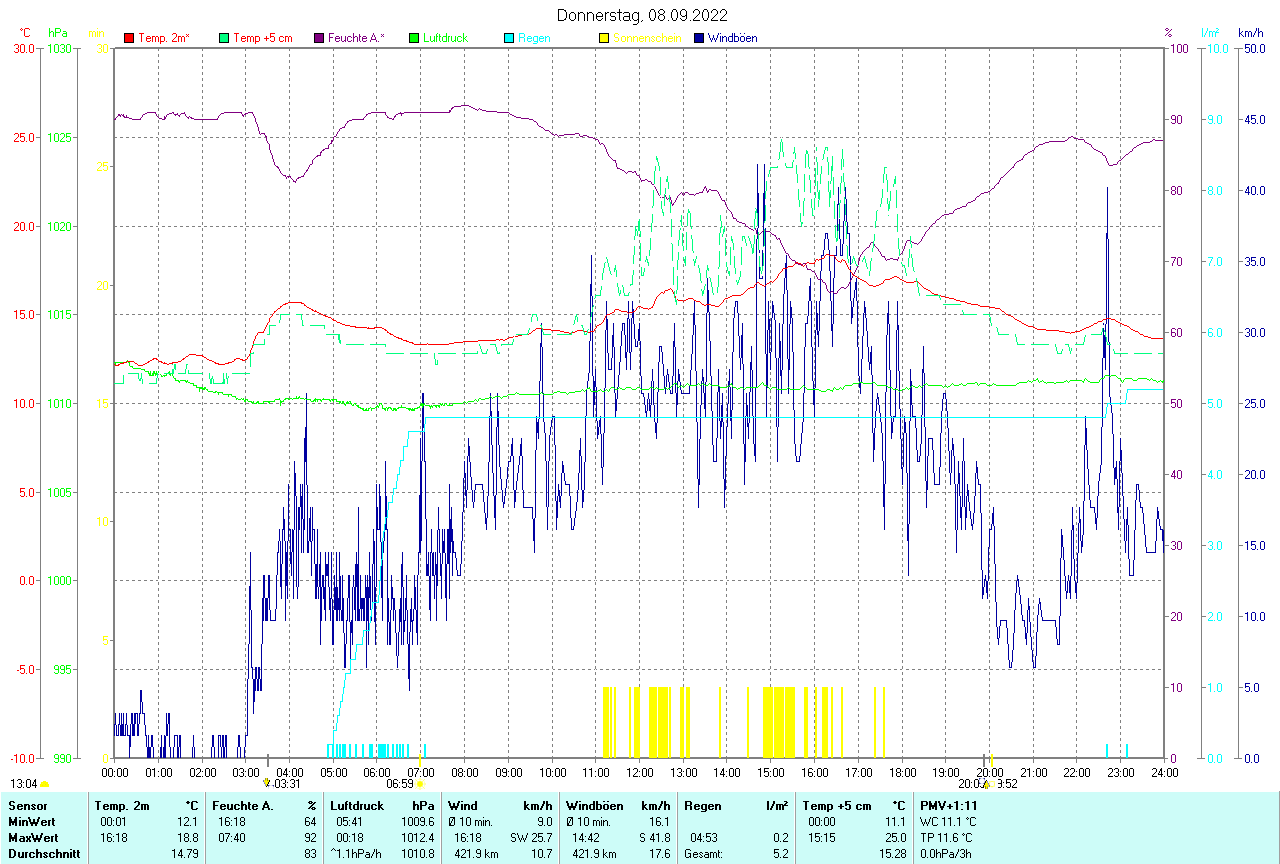The image size is (1280, 864).
Task: Click the 'SW 25.7' max wind value
Action: click(531, 837)
